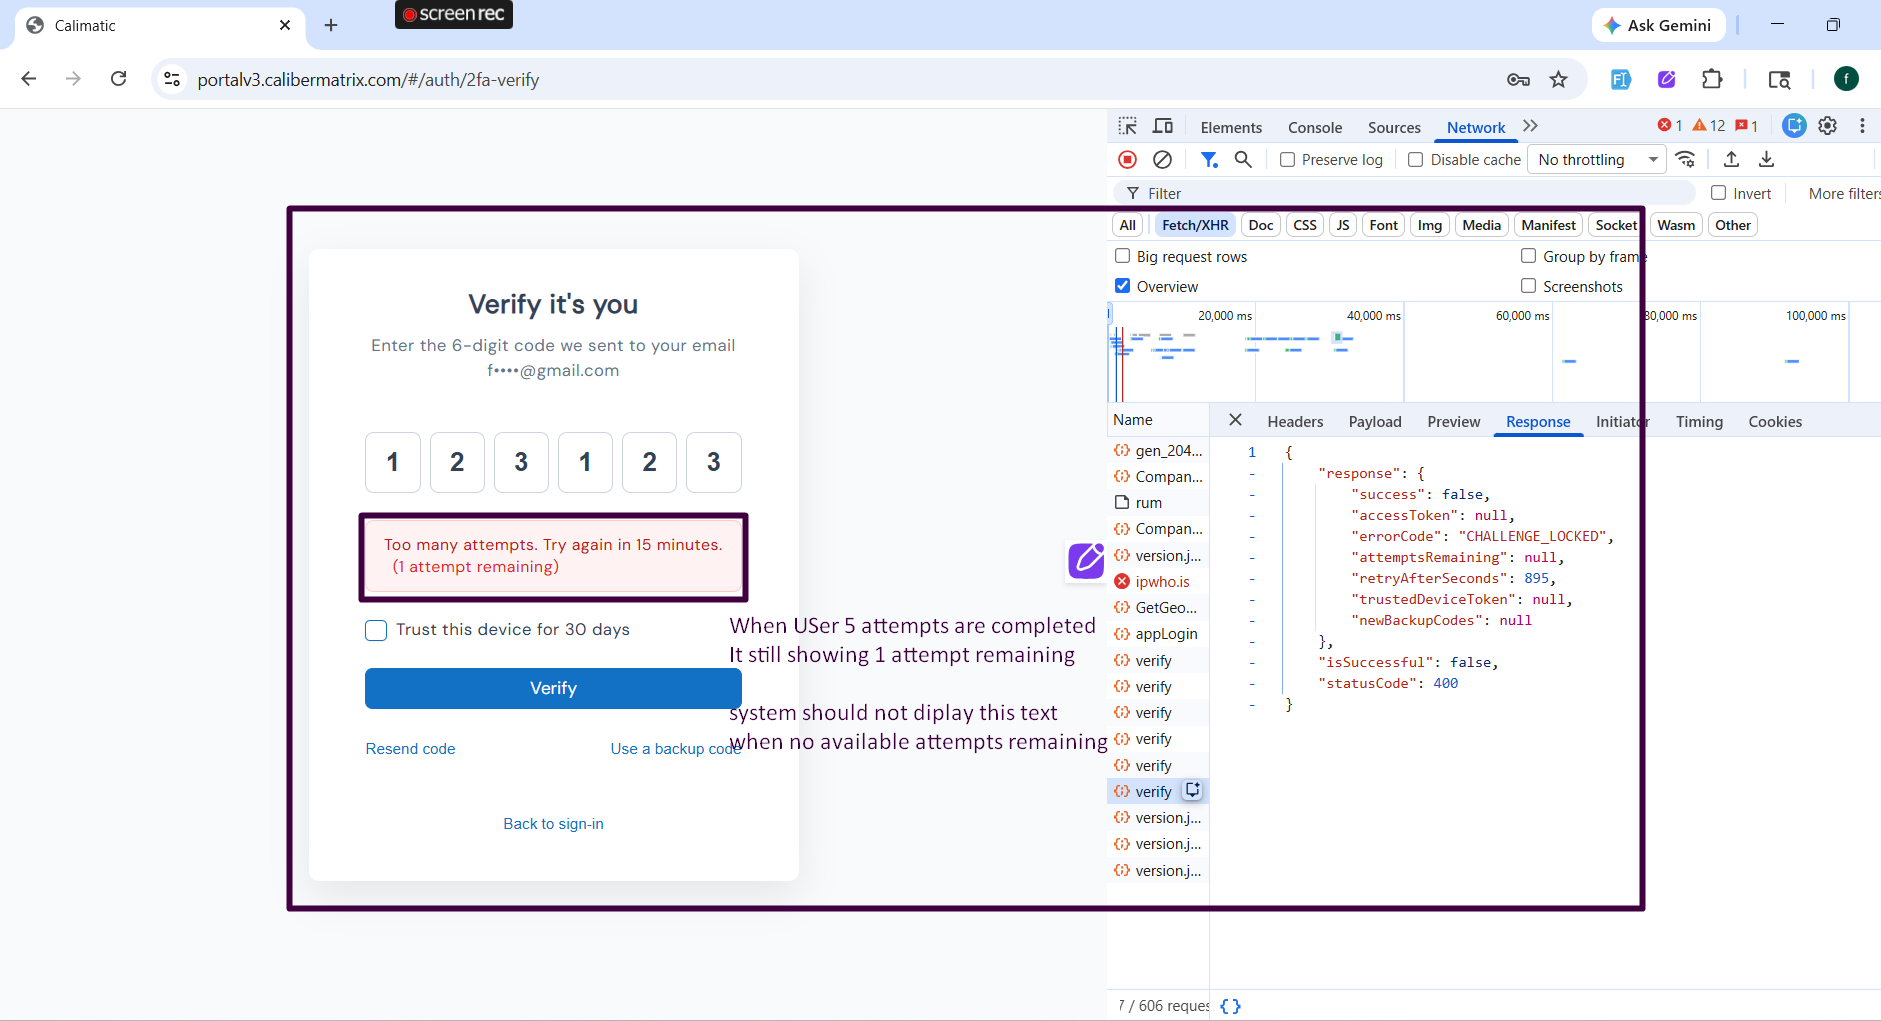The image size is (1881, 1021).
Task: Open the Headers tab
Action: [x=1295, y=422]
